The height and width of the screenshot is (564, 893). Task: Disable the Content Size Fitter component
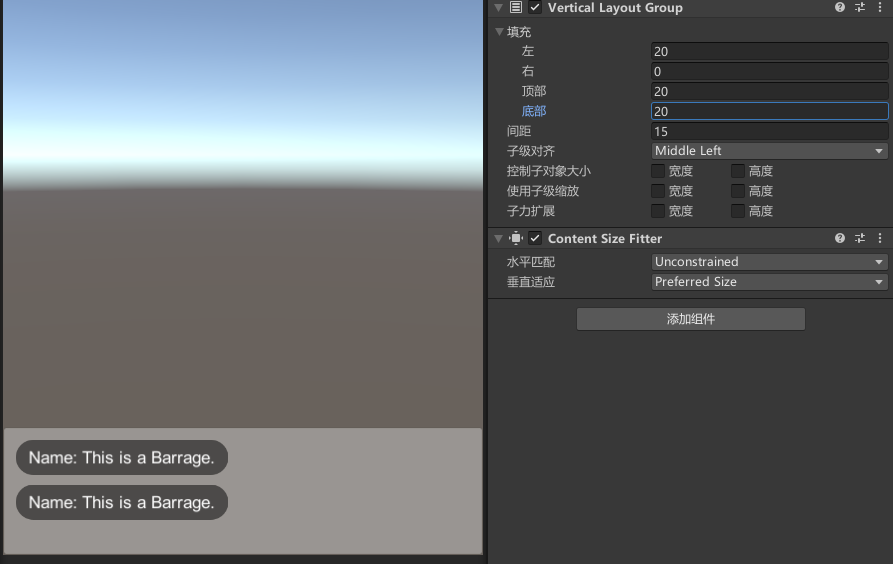click(x=535, y=238)
